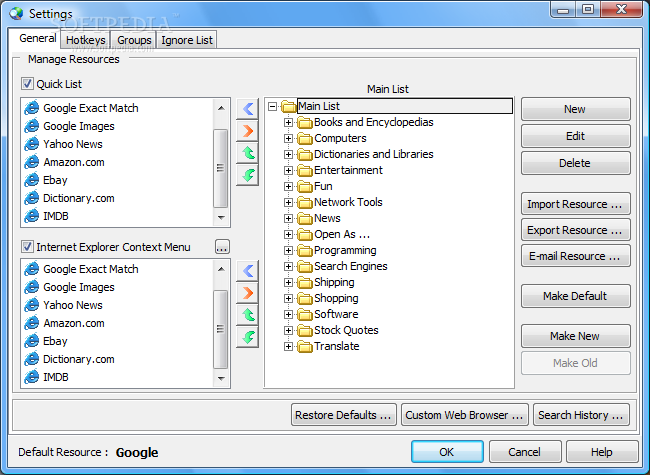
Task: Click the green move-down arrow beside Quick List
Action: 247,175
